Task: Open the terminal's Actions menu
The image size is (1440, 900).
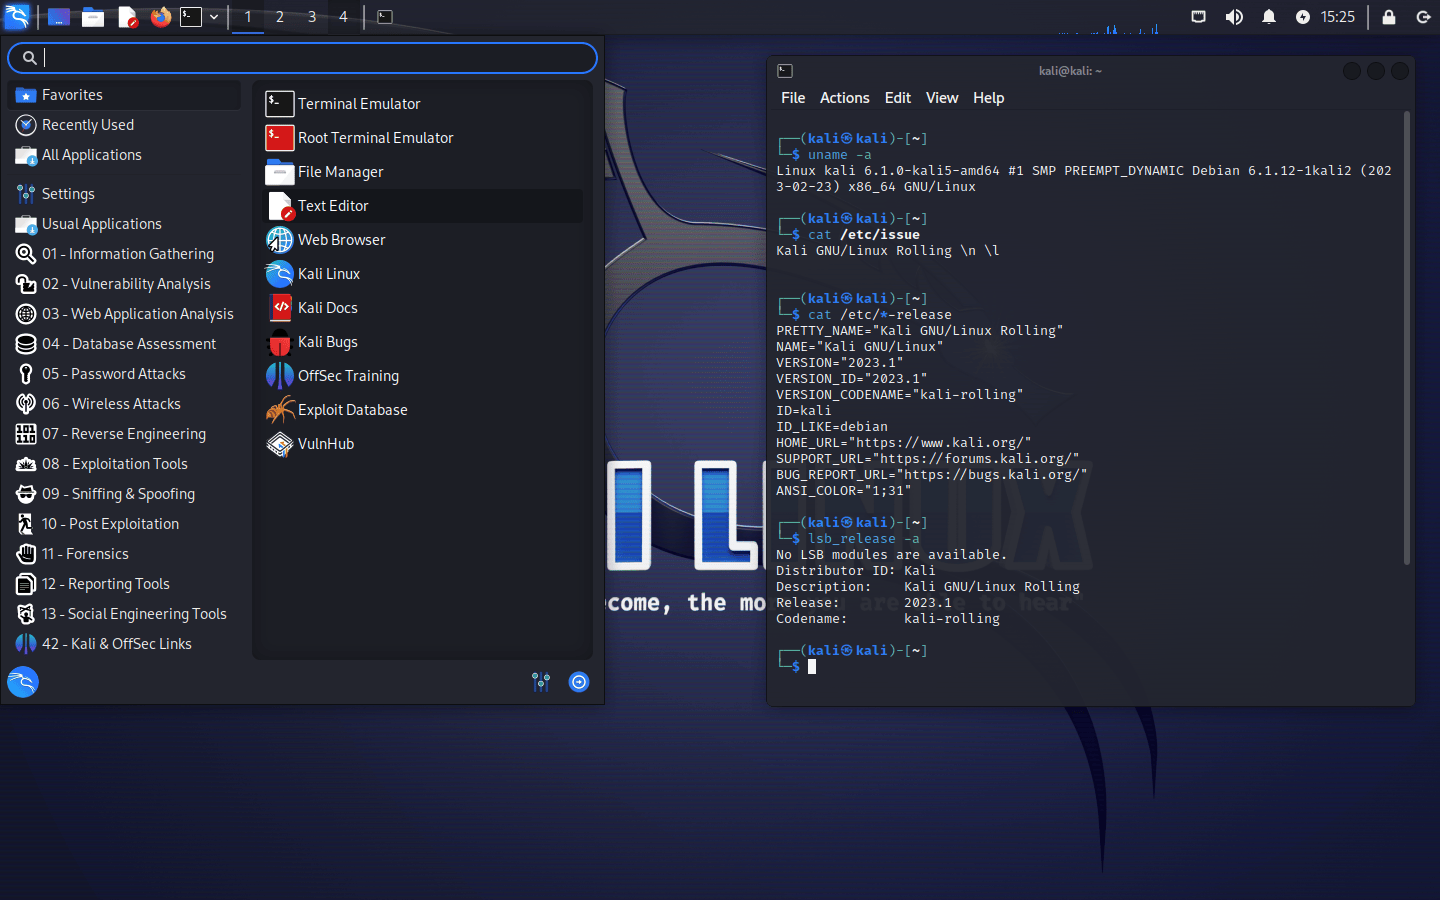Action: (844, 98)
